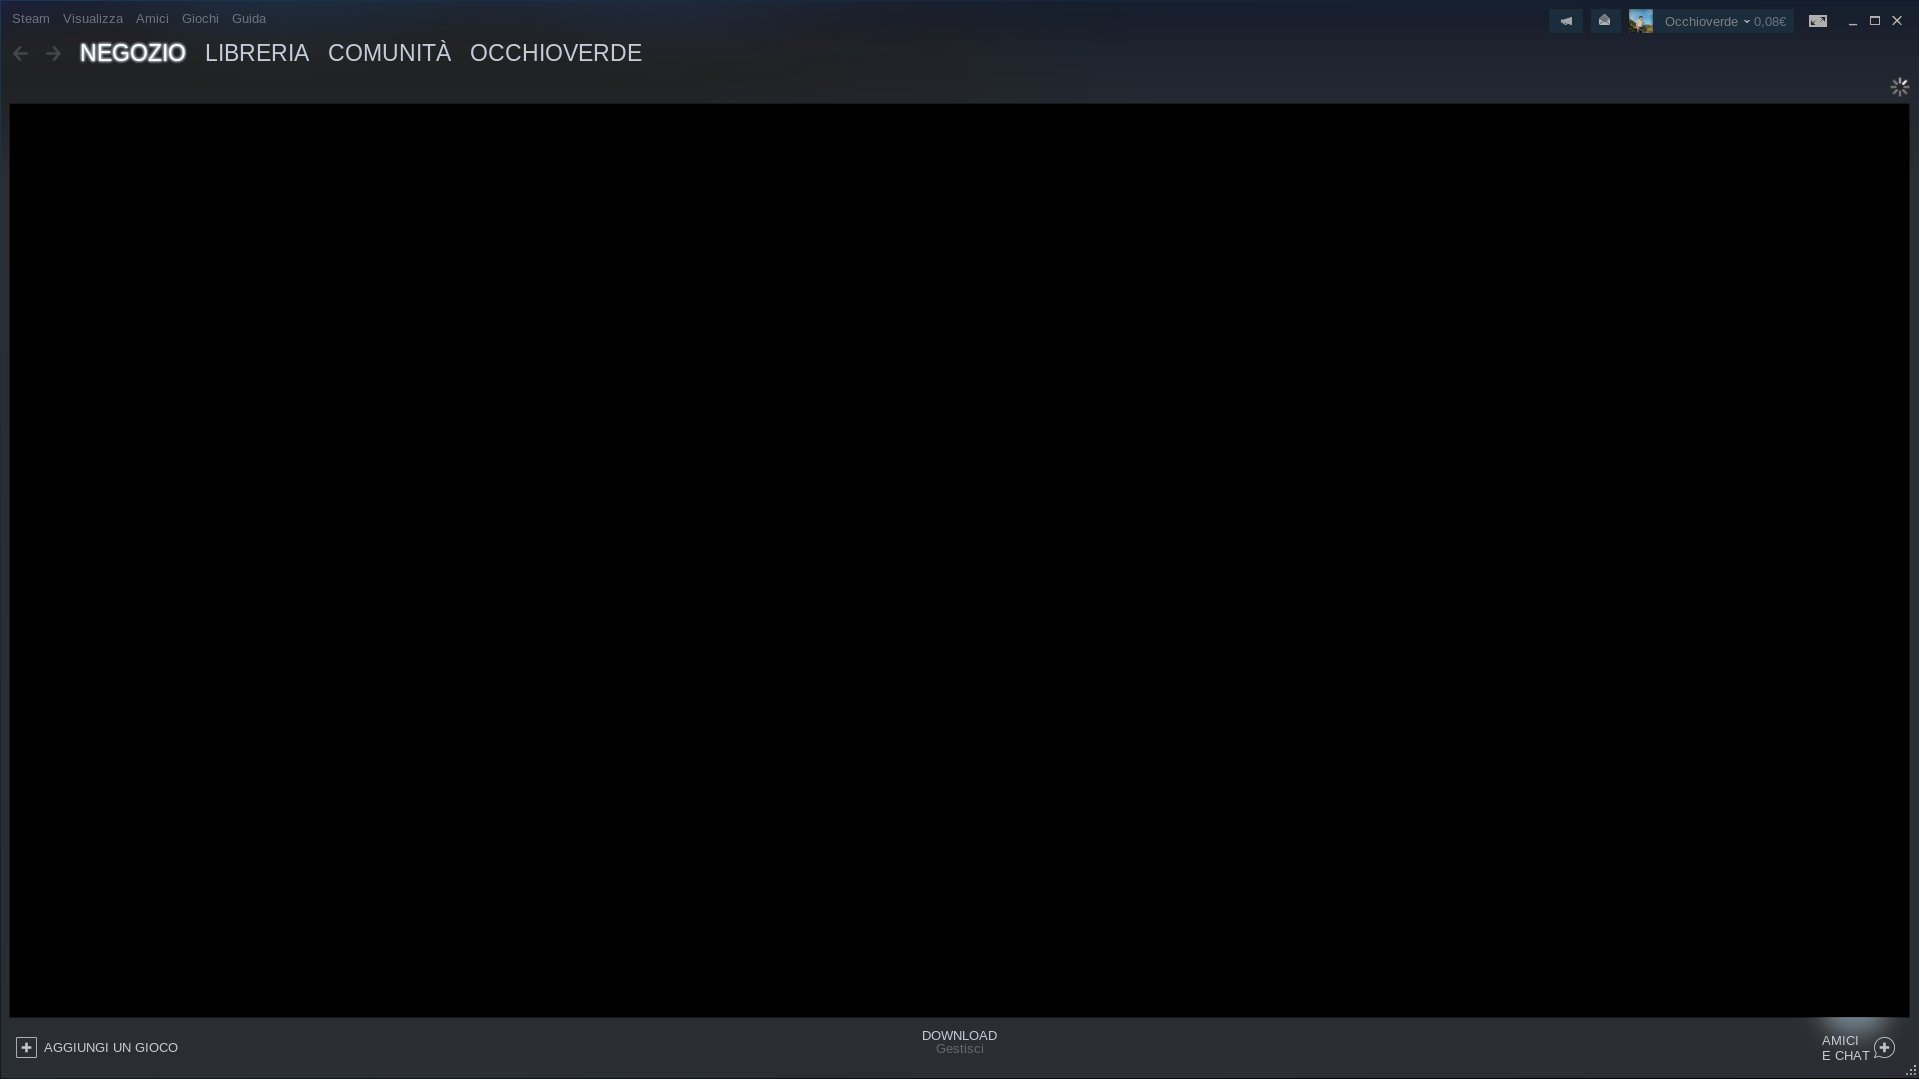The width and height of the screenshot is (1919, 1079).
Task: Click the 0,08€ wallet balance
Action: click(1770, 21)
